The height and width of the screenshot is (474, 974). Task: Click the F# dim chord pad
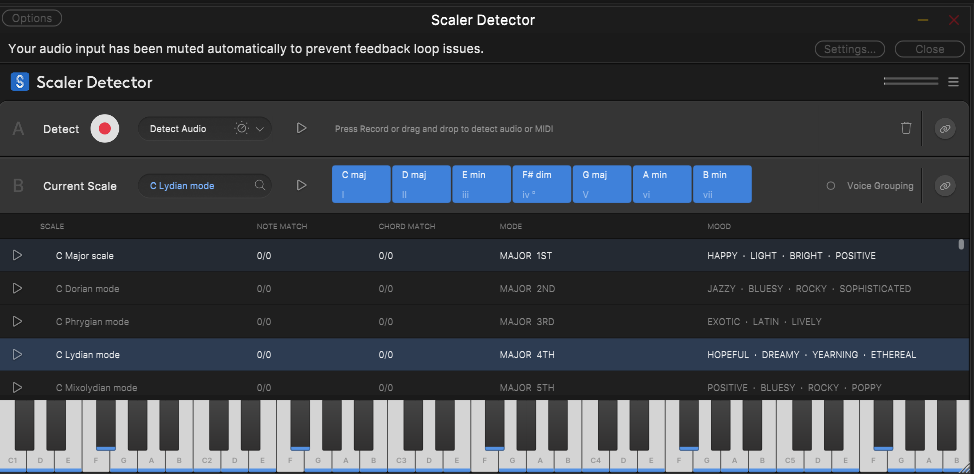(541, 184)
